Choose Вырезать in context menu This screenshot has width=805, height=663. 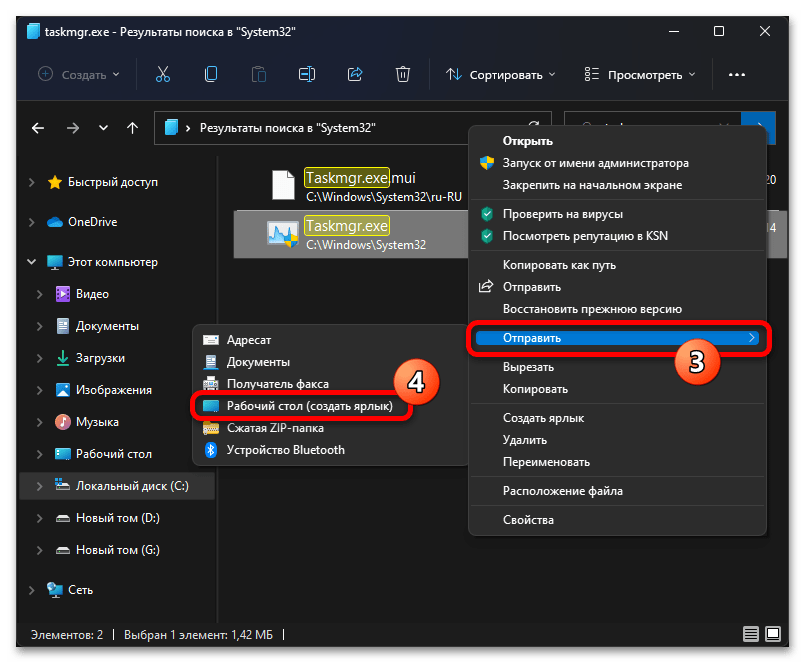pyautogui.click(x=618, y=367)
